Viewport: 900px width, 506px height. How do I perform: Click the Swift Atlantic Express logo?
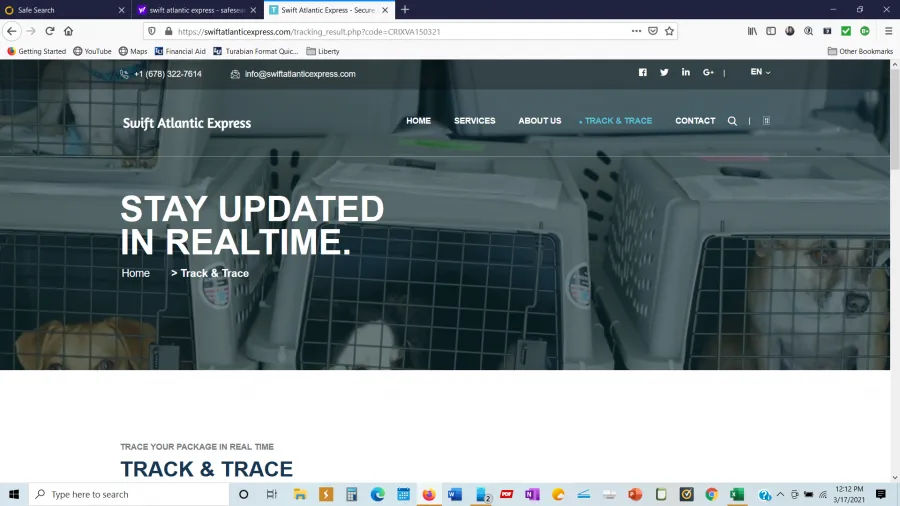187,123
